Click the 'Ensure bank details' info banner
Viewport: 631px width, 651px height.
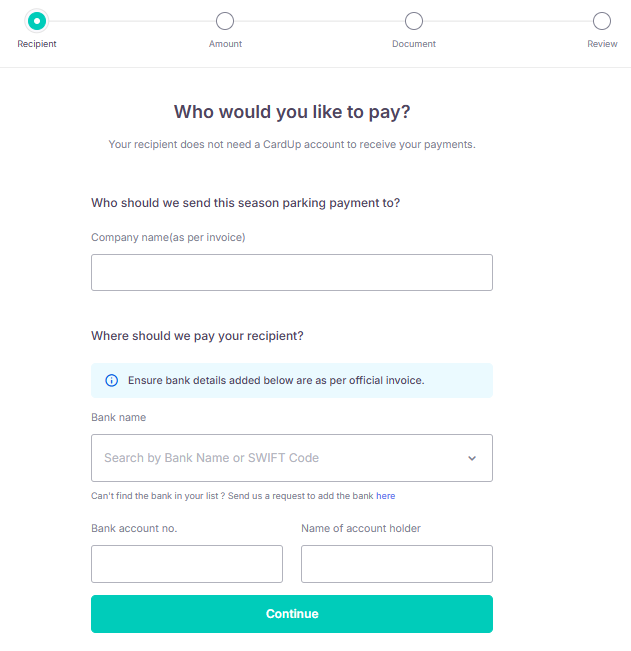pyautogui.click(x=292, y=380)
